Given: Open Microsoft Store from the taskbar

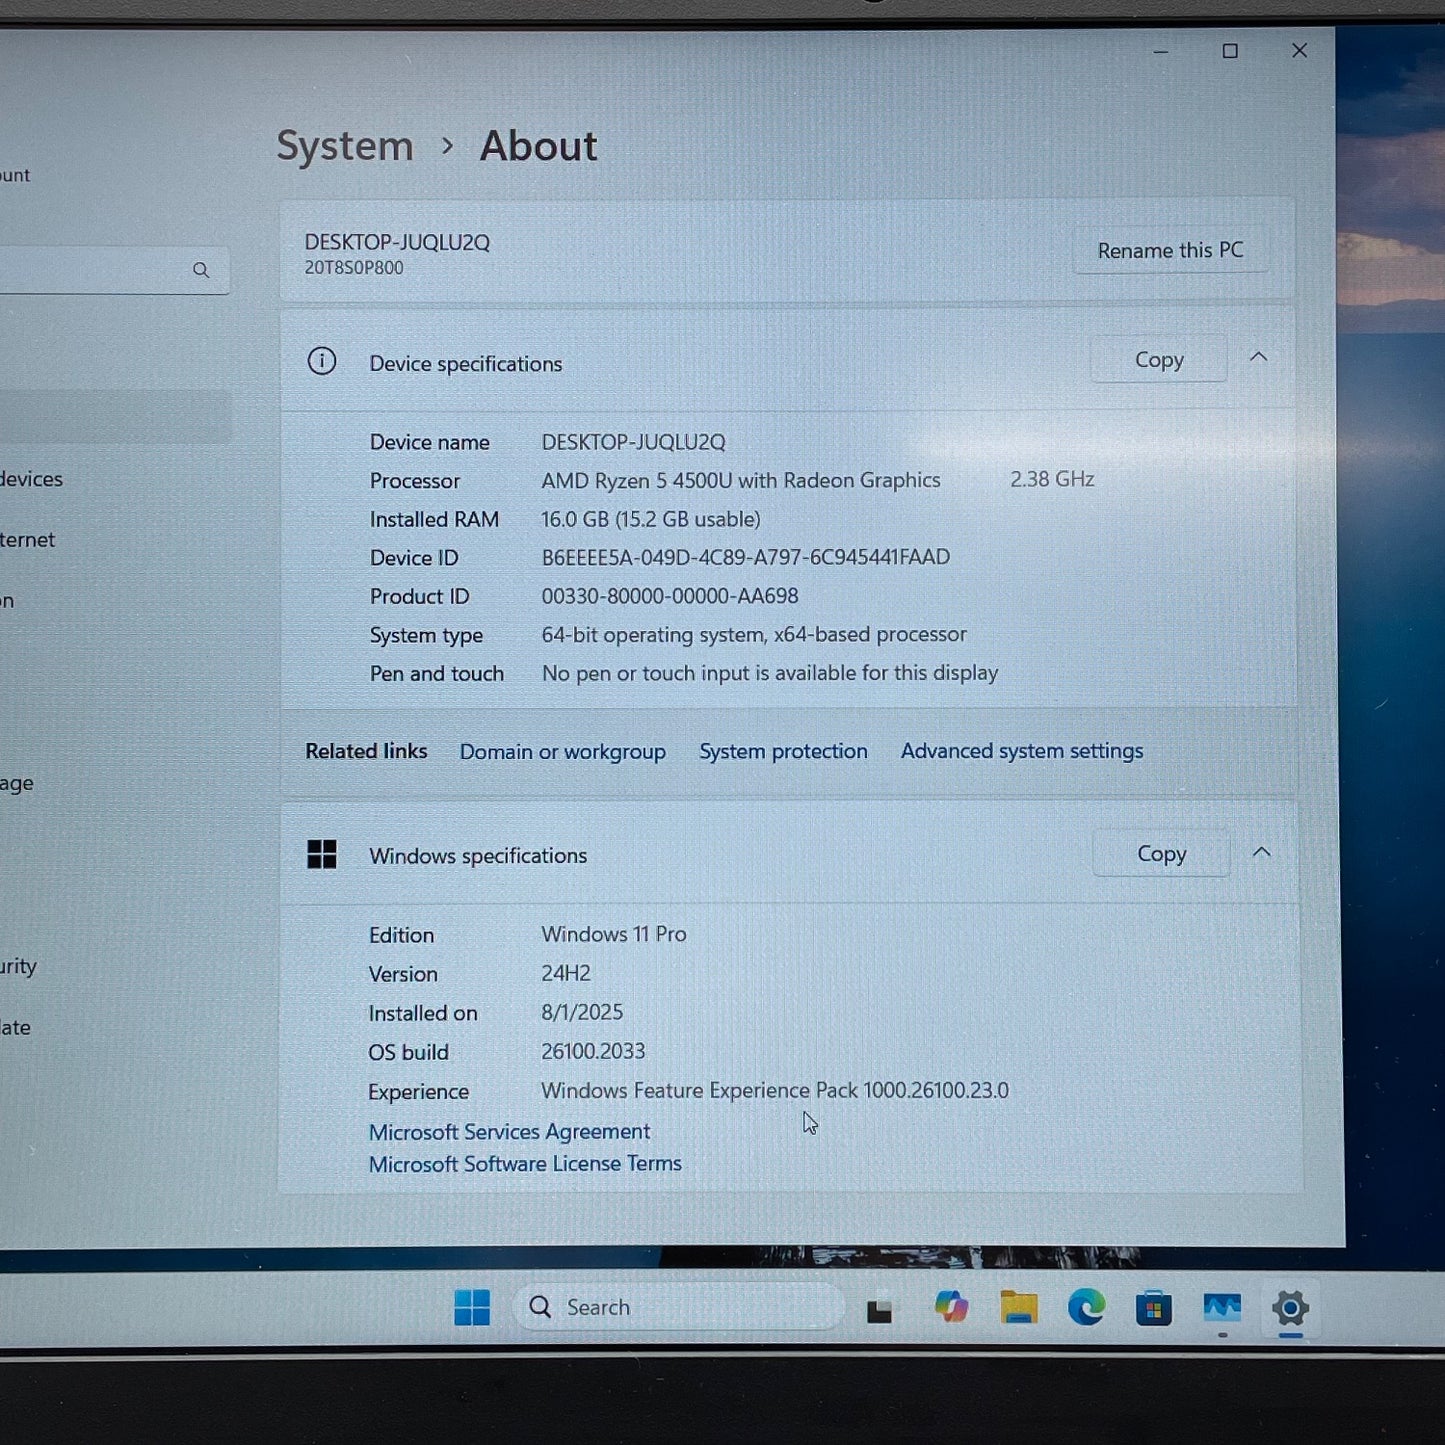Looking at the screenshot, I should tap(1153, 1308).
